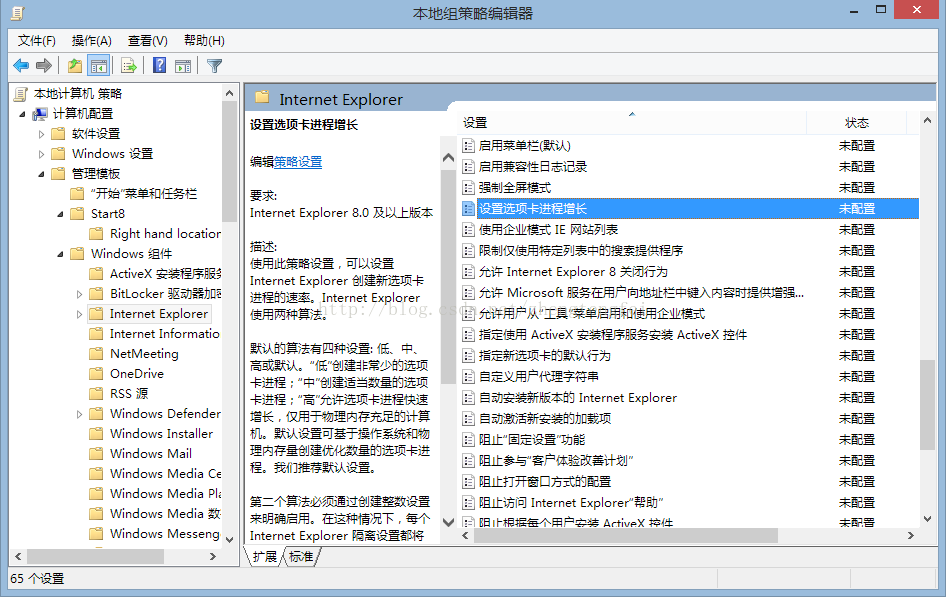
Task: Click the settings list horizontal scrollbar thumb
Action: point(626,535)
